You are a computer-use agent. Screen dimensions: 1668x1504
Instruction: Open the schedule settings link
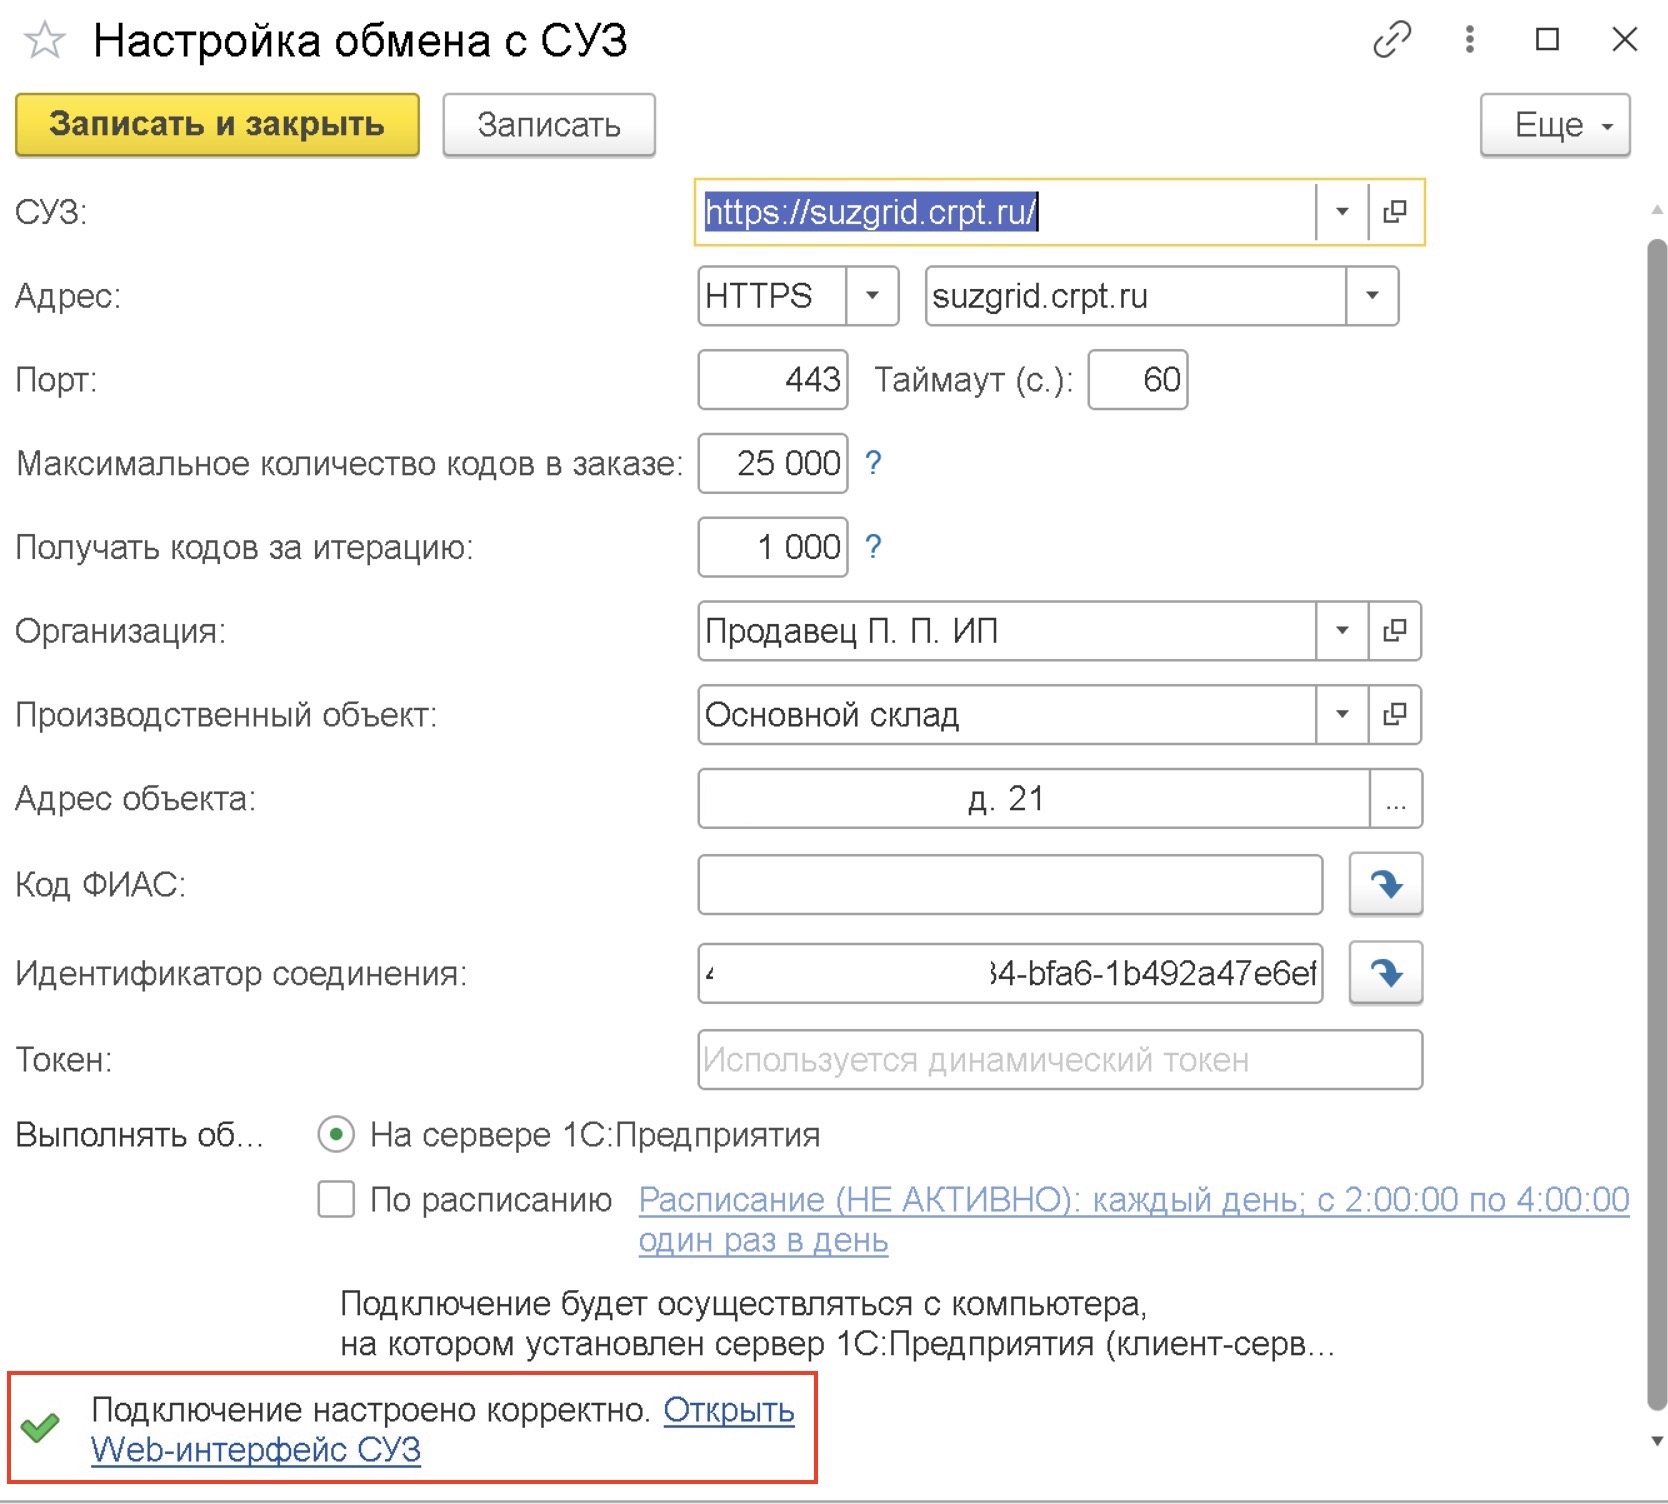coord(1134,1219)
